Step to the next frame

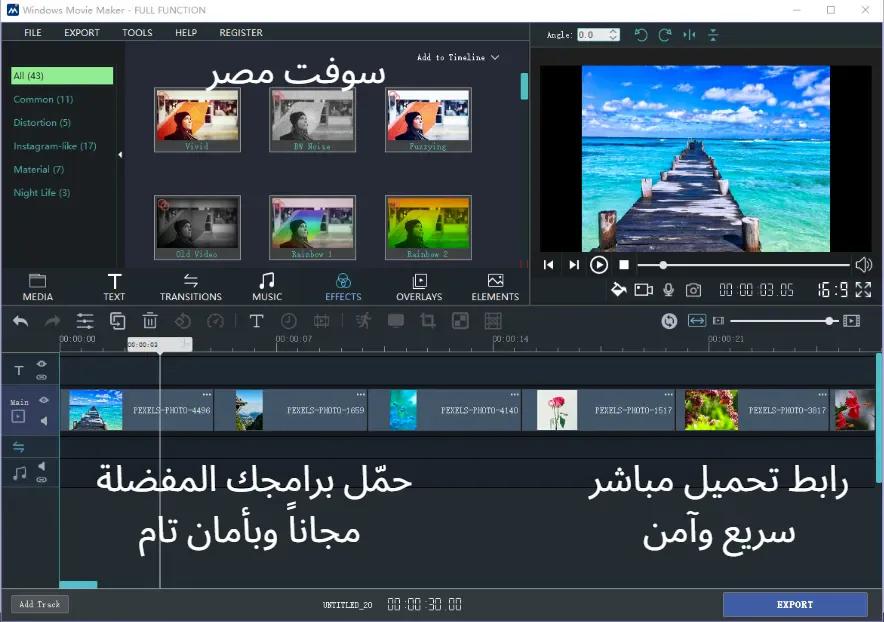pos(573,264)
